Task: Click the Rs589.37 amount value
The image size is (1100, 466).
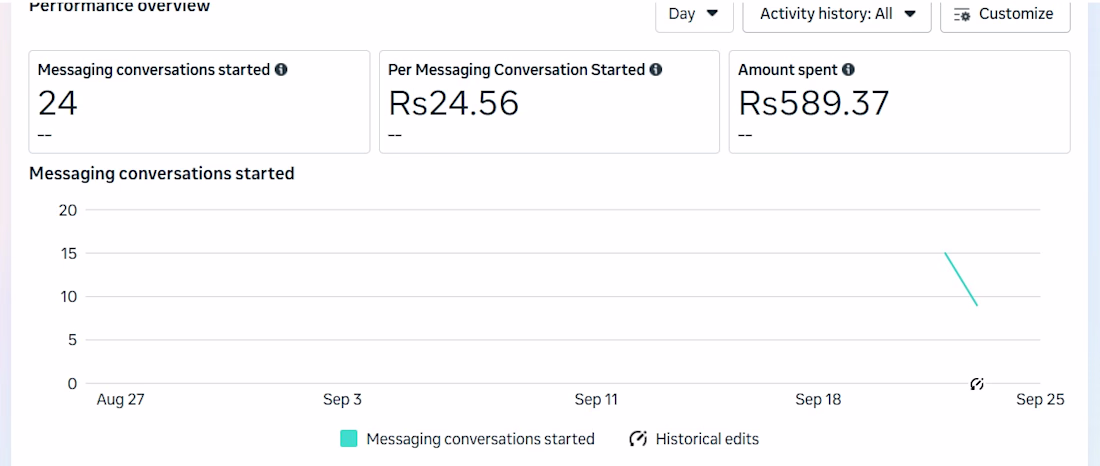Action: coord(813,102)
